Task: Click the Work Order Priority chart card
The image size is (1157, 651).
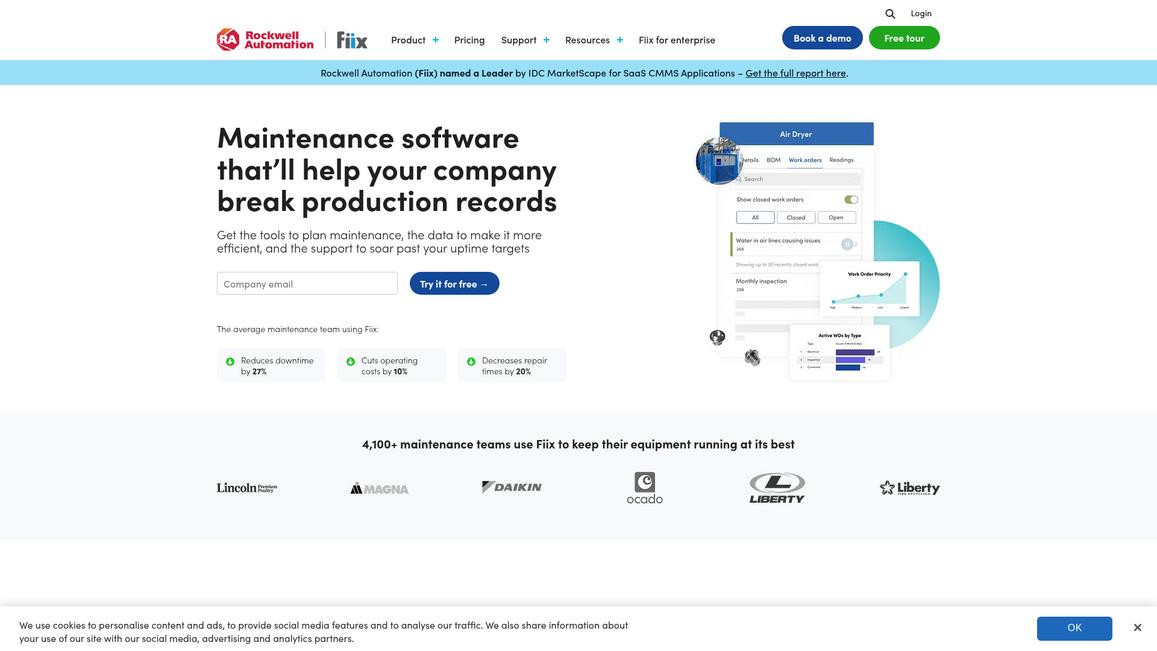Action: tap(869, 289)
